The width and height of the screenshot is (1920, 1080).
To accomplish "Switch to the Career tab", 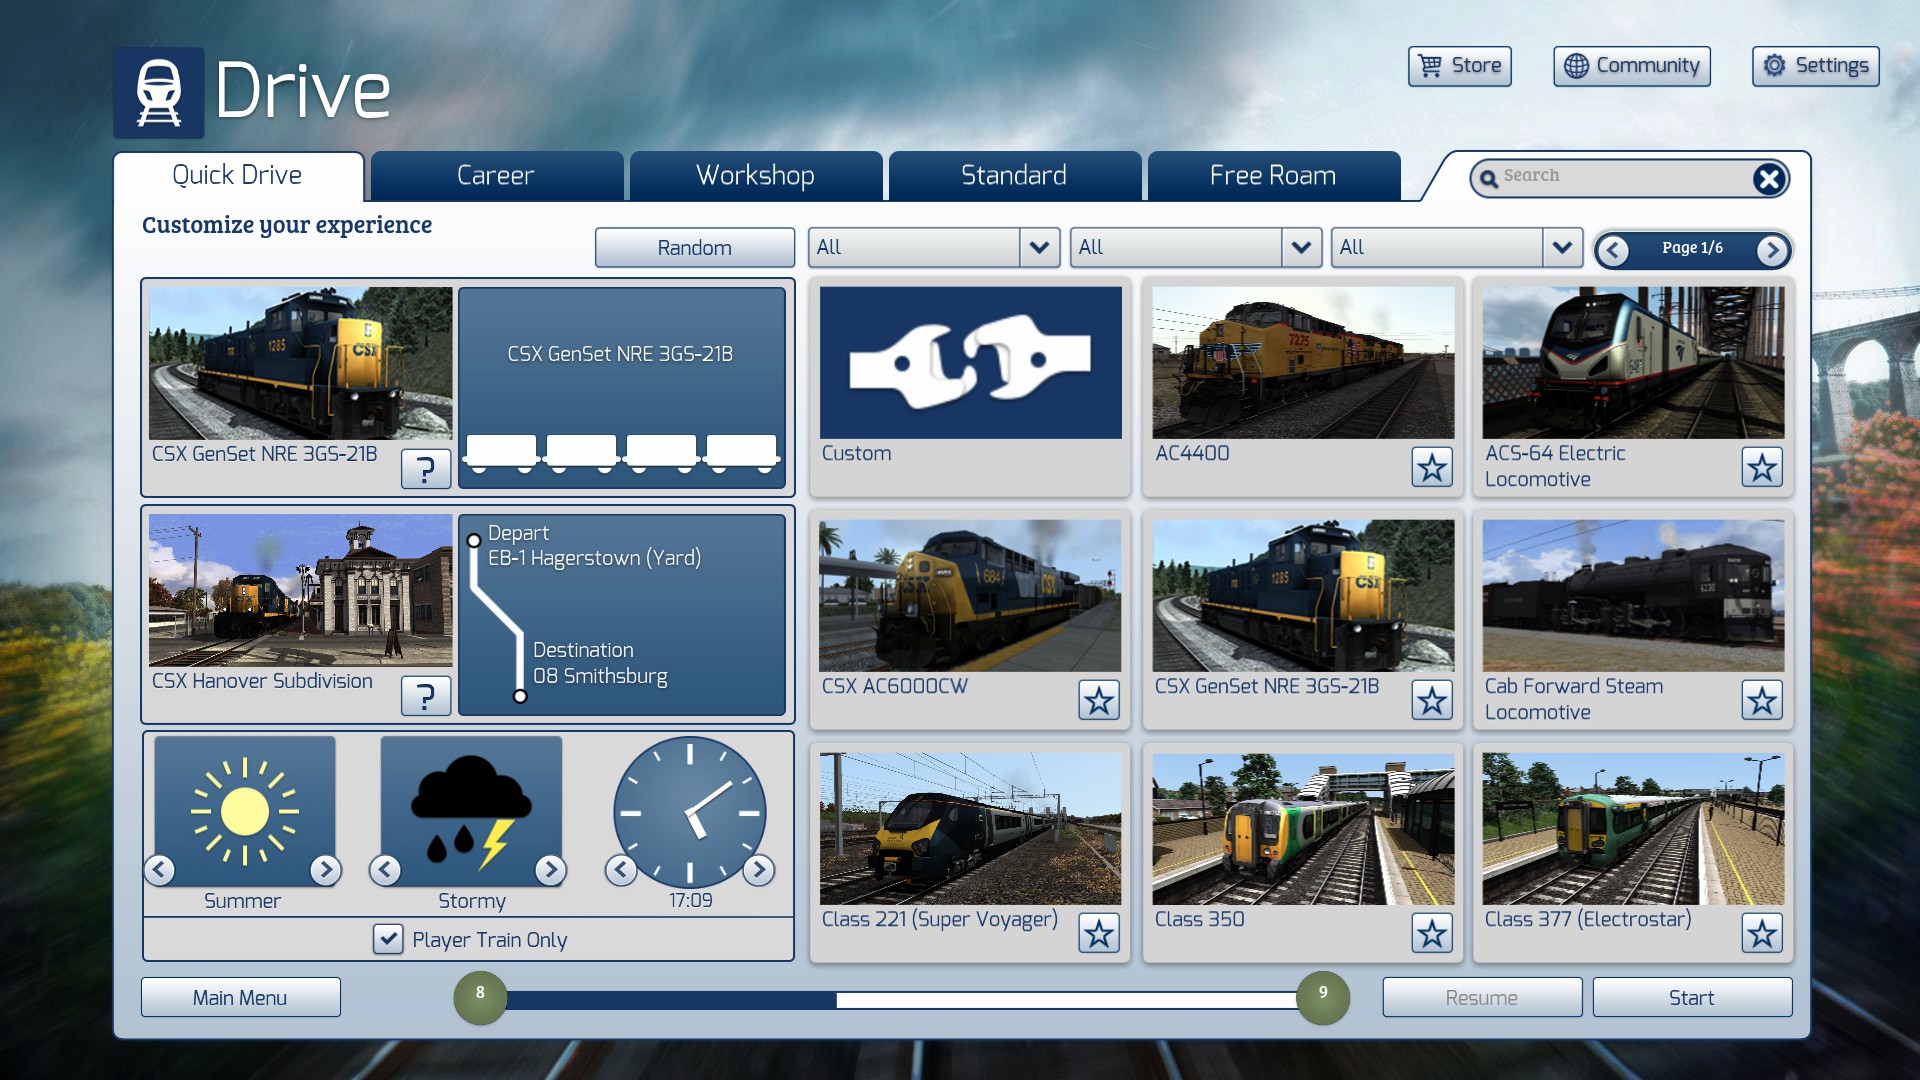I will pos(496,176).
